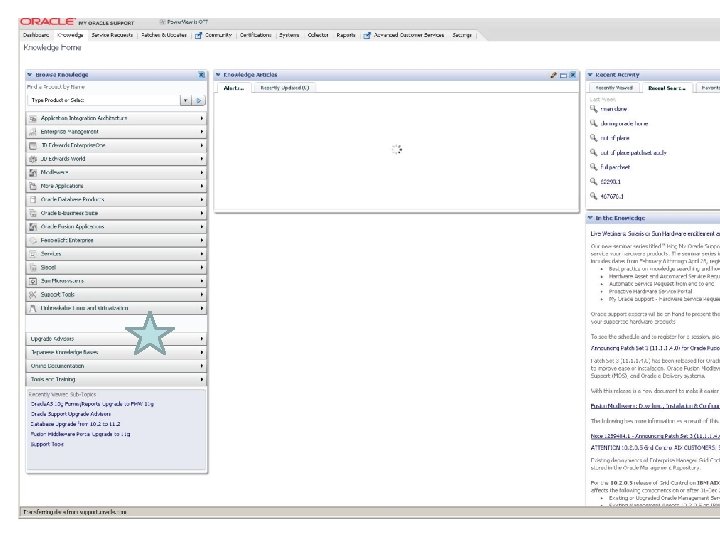Click the Oracle My Oracle Support logo
The width and height of the screenshot is (720, 540).
(x=77, y=22)
